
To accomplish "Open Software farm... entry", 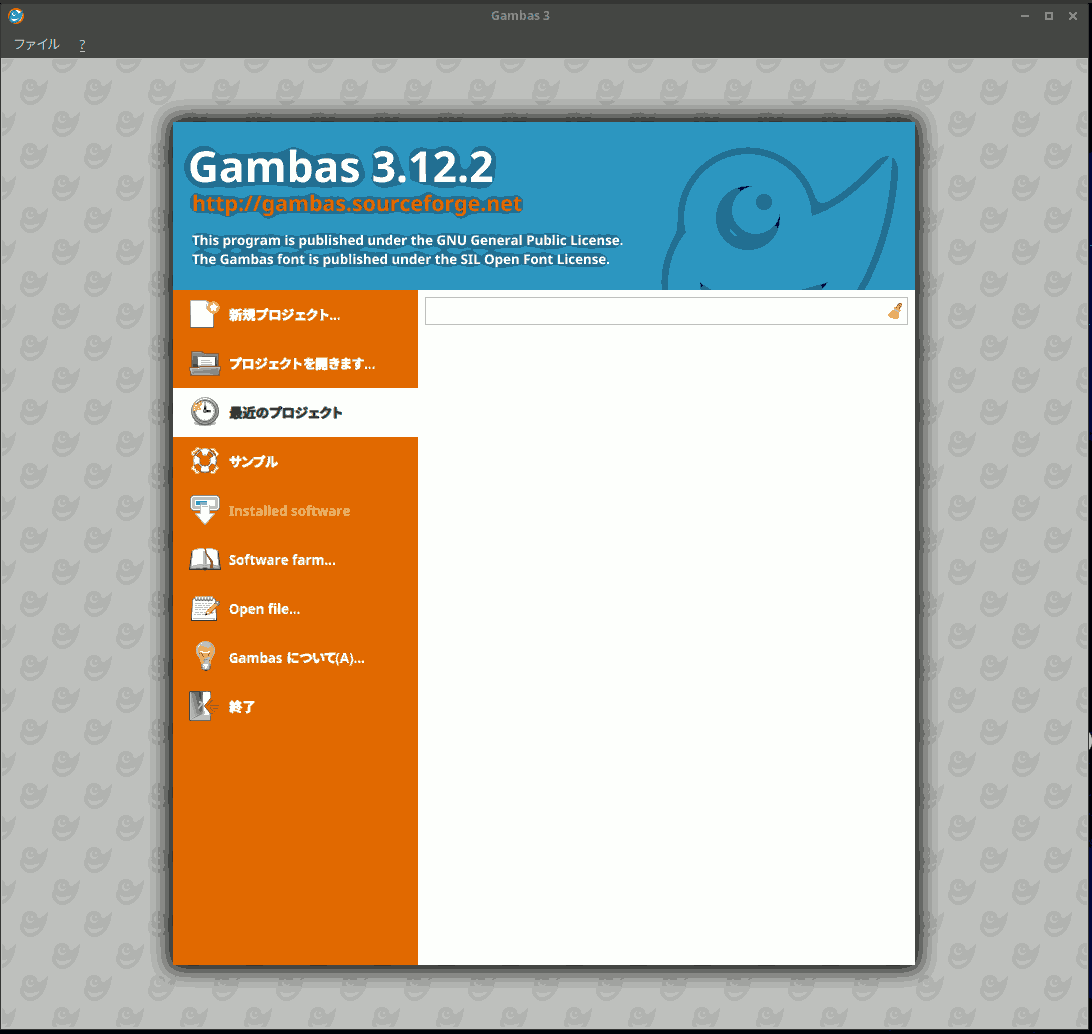I will 295,560.
